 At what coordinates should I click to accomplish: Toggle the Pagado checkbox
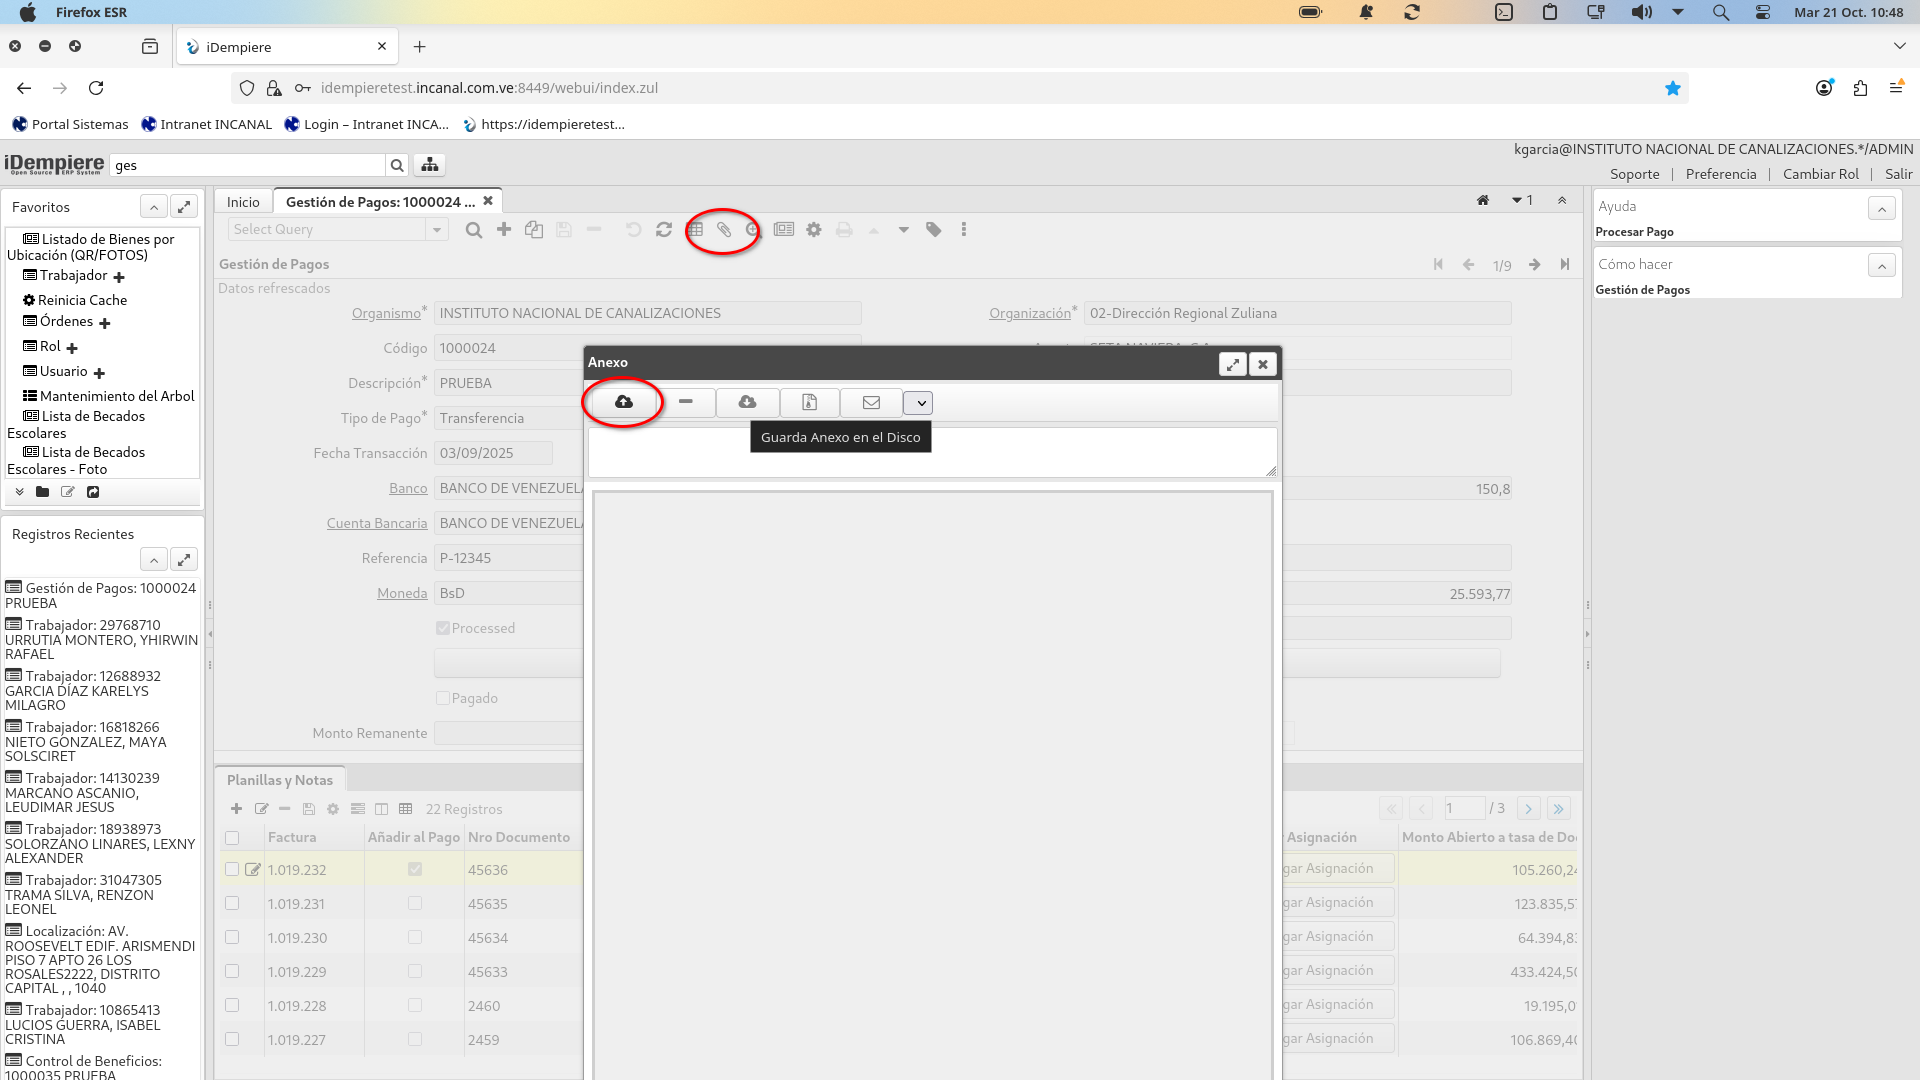[443, 698]
